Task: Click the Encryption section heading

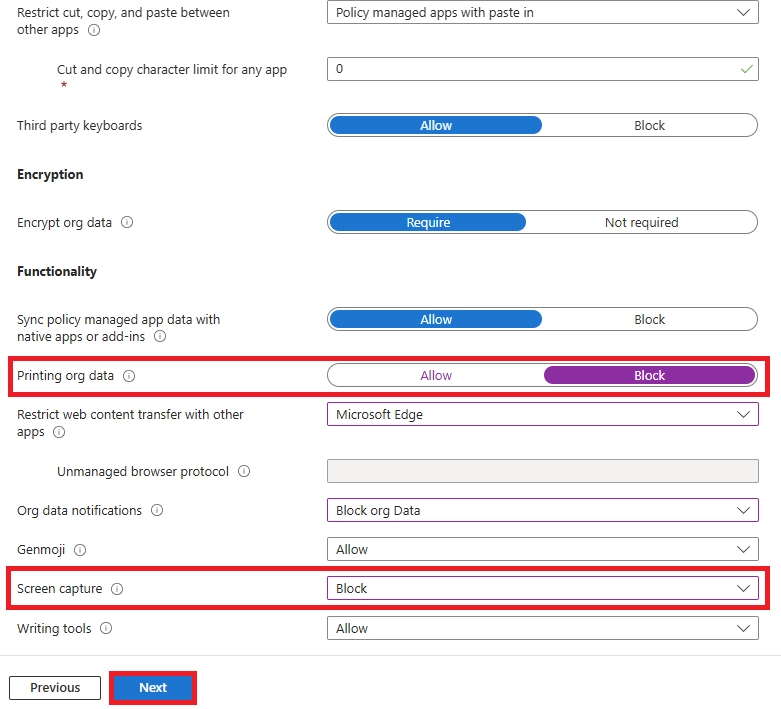Action: point(50,174)
